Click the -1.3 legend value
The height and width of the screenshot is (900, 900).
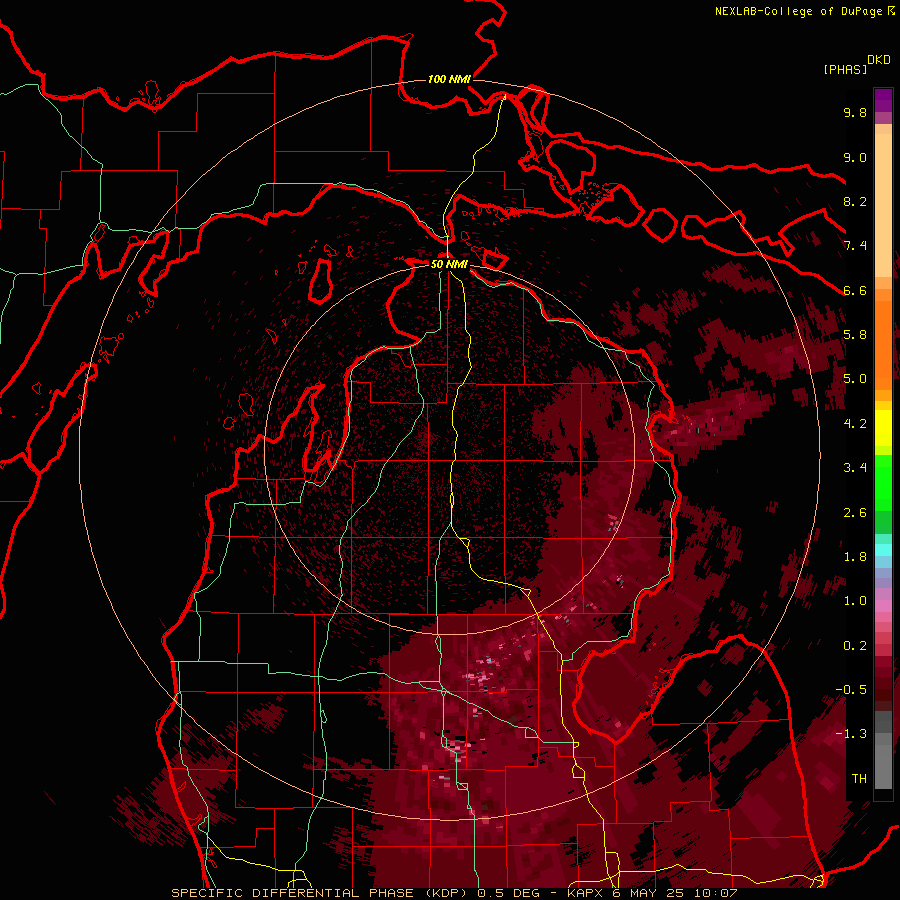pyautogui.click(x=851, y=734)
